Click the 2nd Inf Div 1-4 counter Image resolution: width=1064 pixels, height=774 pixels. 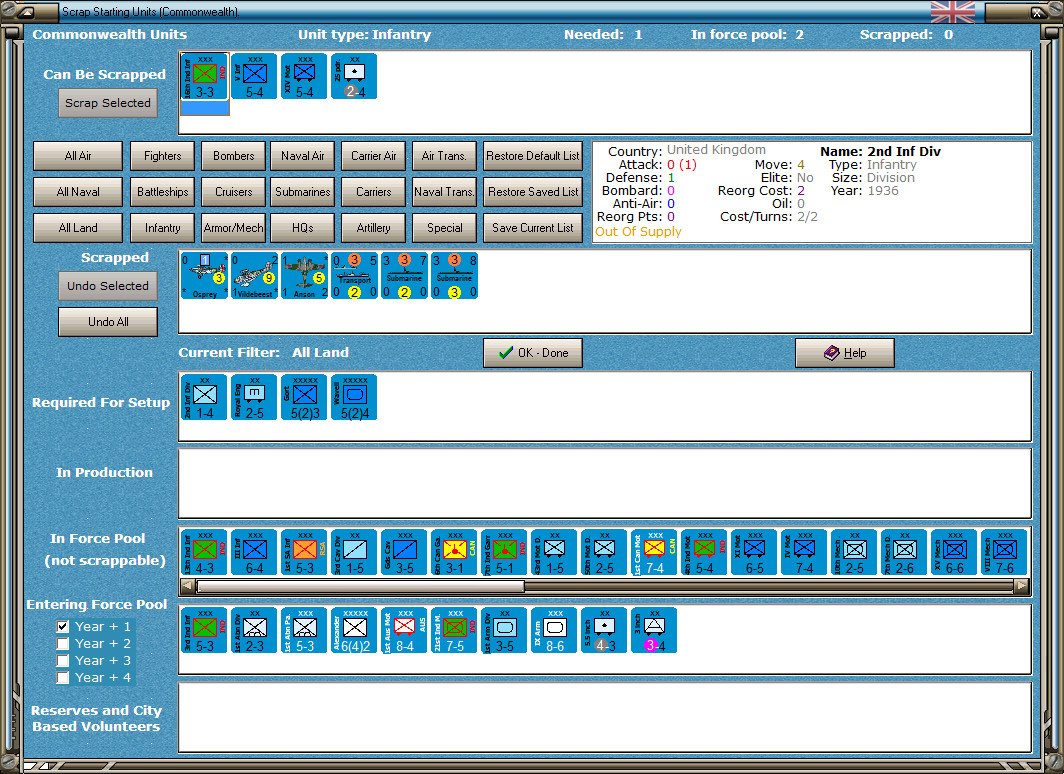(x=204, y=398)
